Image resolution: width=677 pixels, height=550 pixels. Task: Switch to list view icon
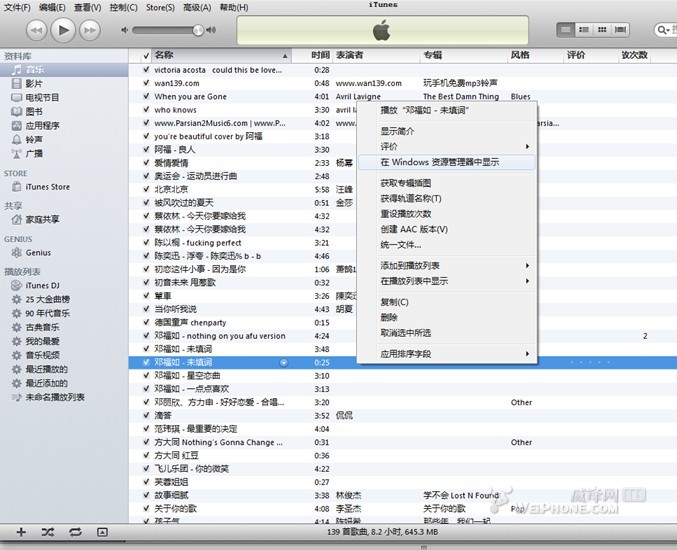coord(566,29)
